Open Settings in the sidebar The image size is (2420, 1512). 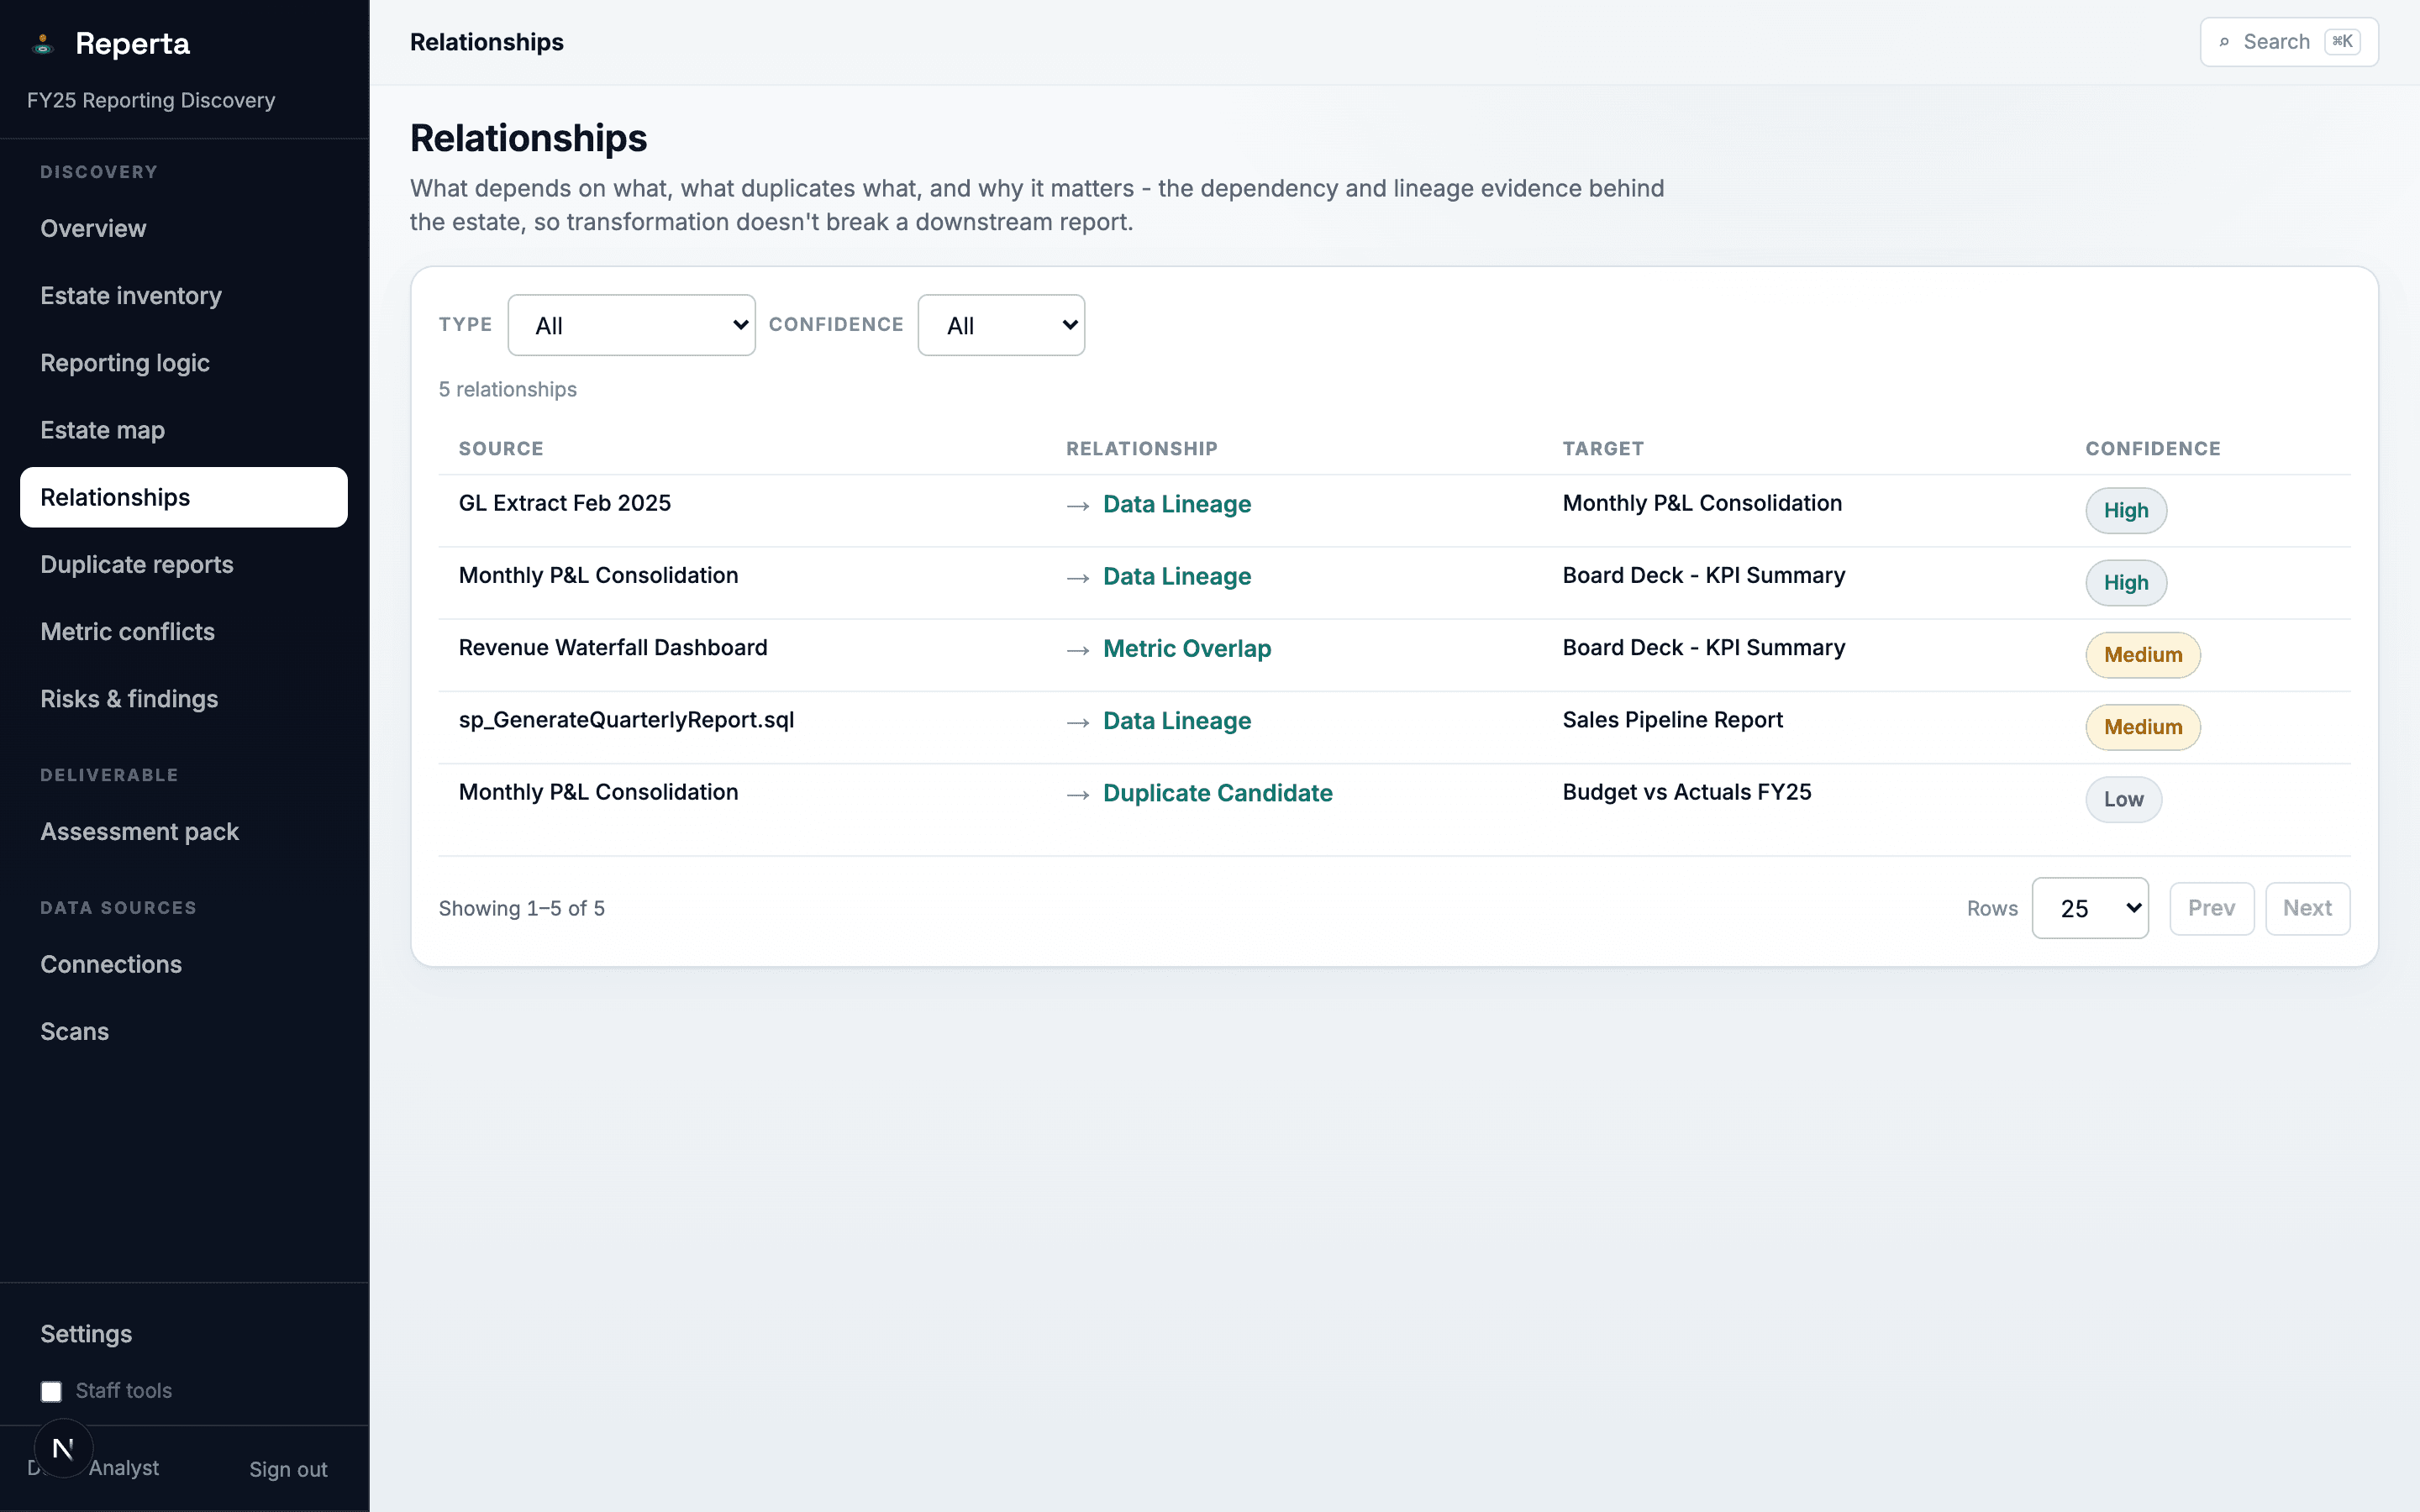(184, 1334)
